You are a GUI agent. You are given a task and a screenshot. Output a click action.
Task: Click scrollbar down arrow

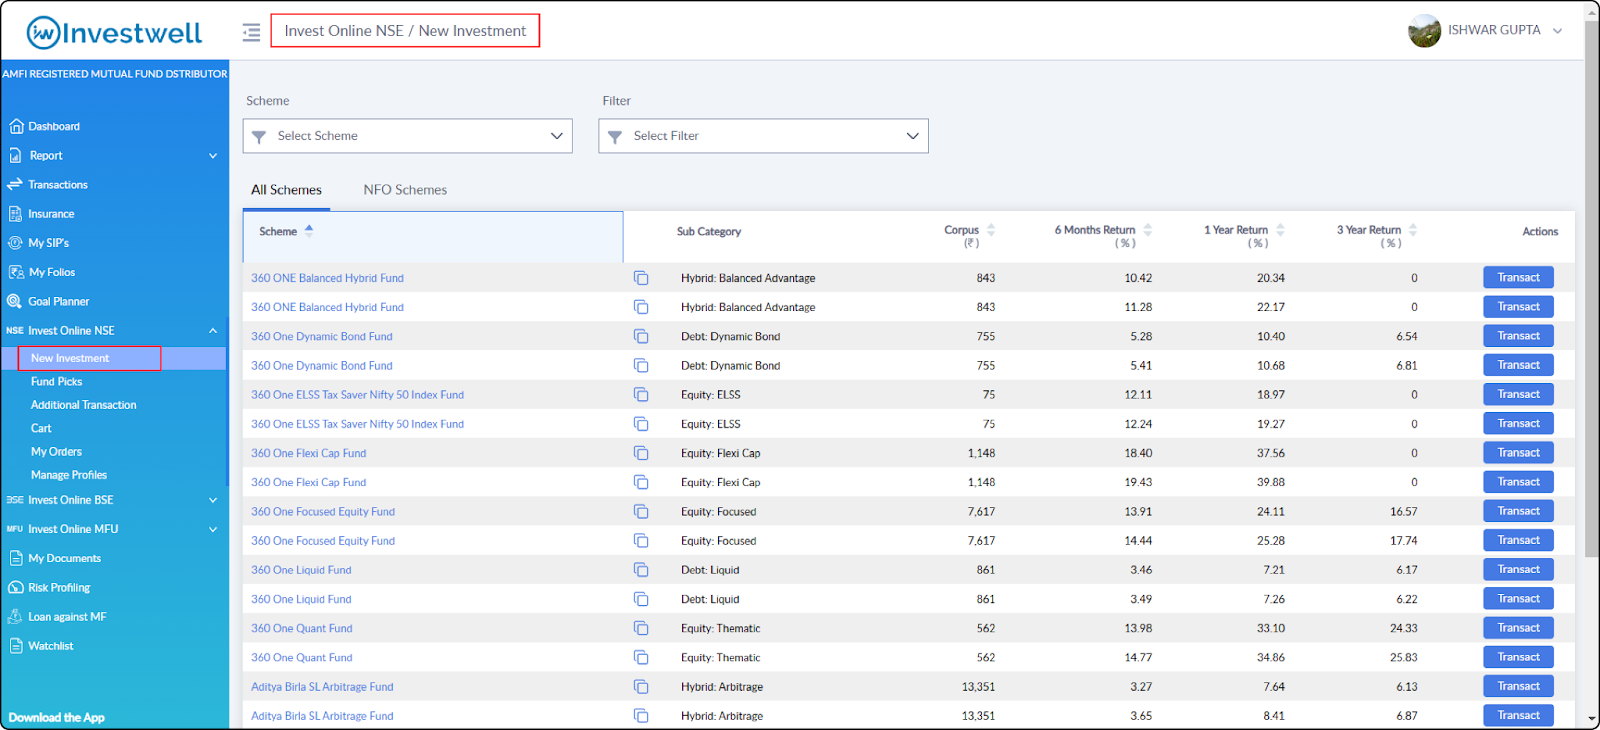point(1591,719)
